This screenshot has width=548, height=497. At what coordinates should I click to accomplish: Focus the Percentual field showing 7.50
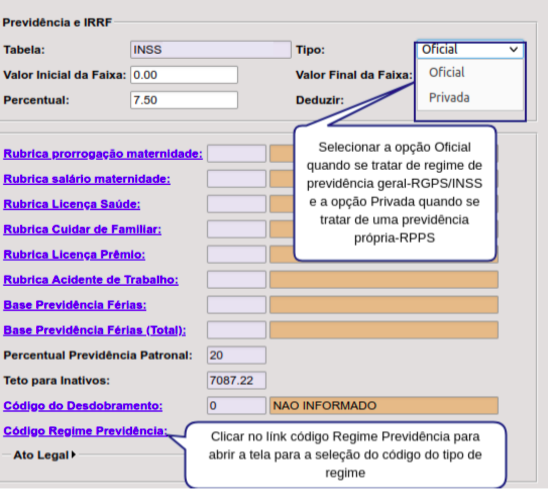click(184, 100)
